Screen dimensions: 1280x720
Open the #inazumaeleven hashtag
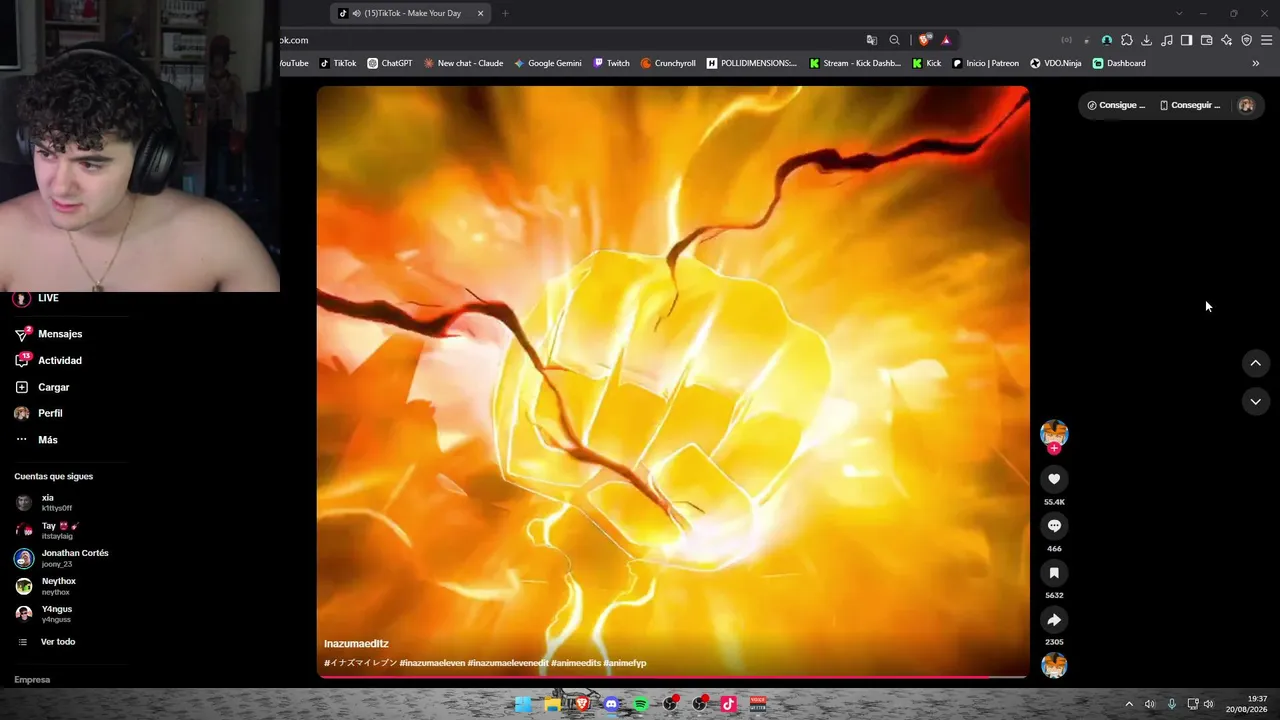pyautogui.click(x=432, y=663)
